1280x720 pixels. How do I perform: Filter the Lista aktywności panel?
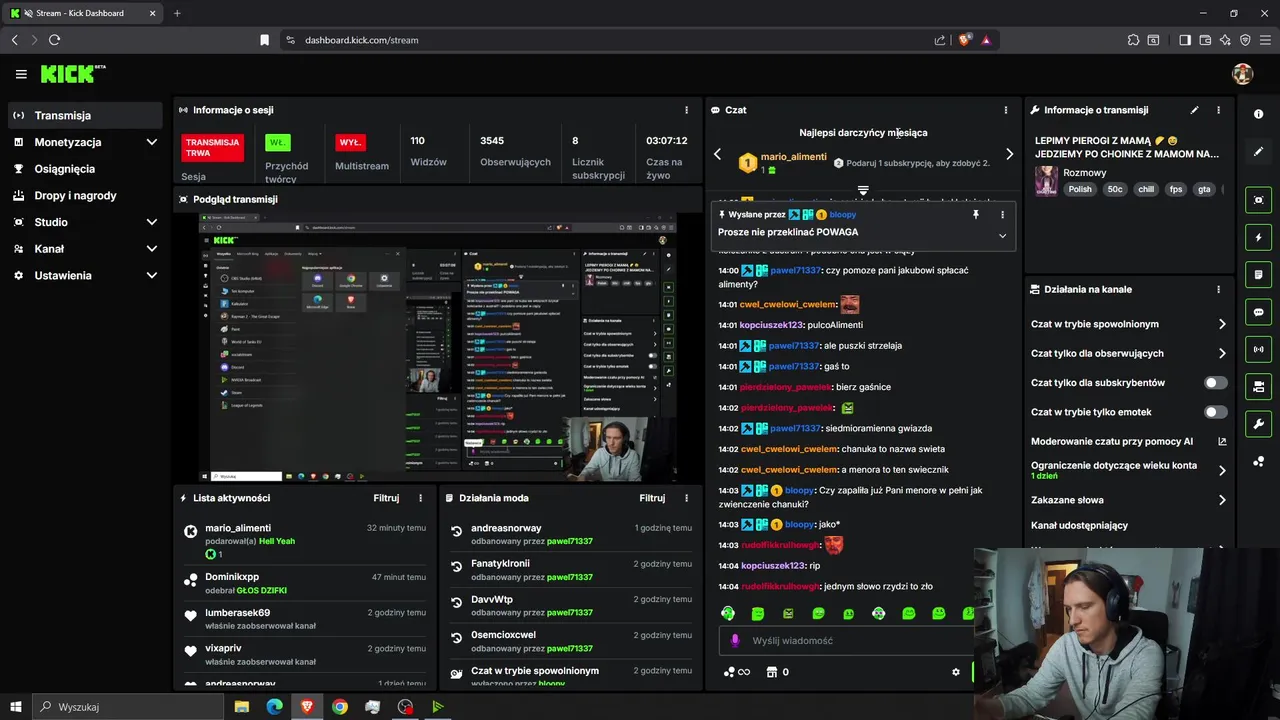tap(386, 498)
